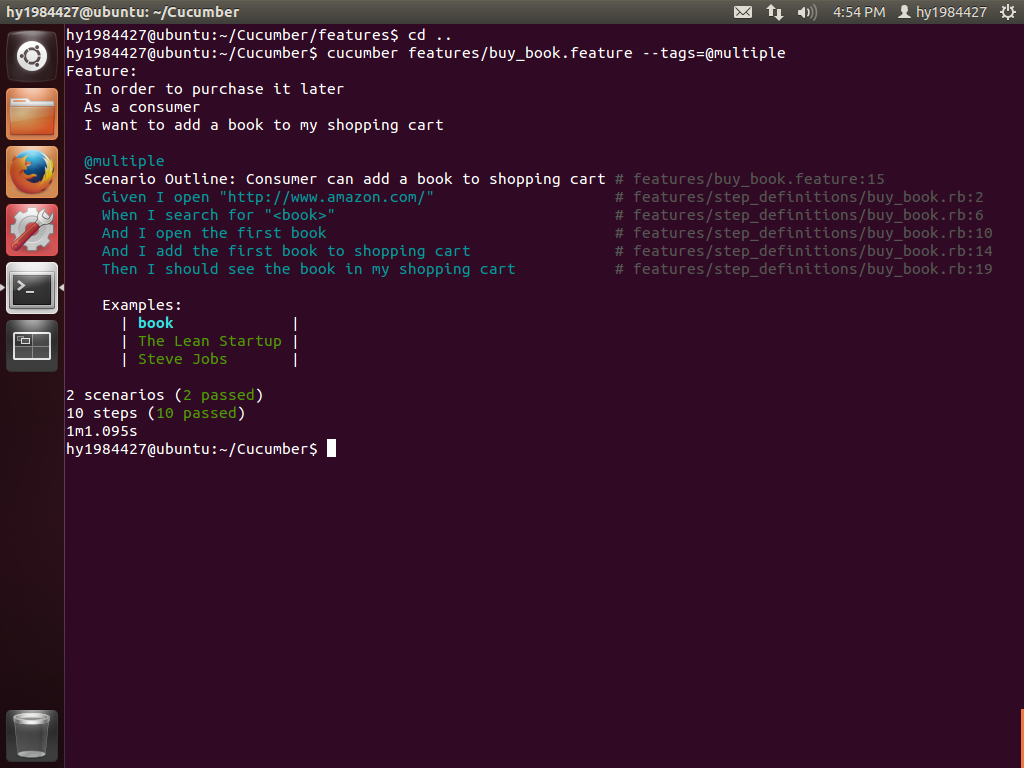Click the I want to add a book line
The width and height of the screenshot is (1024, 768).
(263, 125)
